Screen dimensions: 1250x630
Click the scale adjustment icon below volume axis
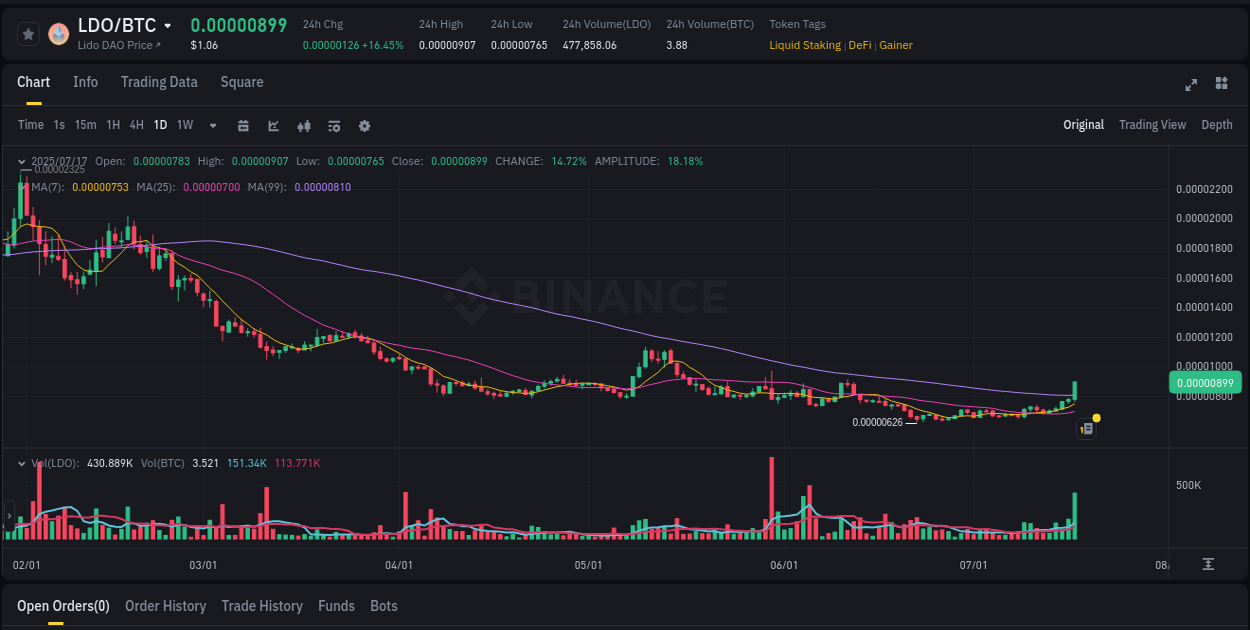click(x=1207, y=565)
